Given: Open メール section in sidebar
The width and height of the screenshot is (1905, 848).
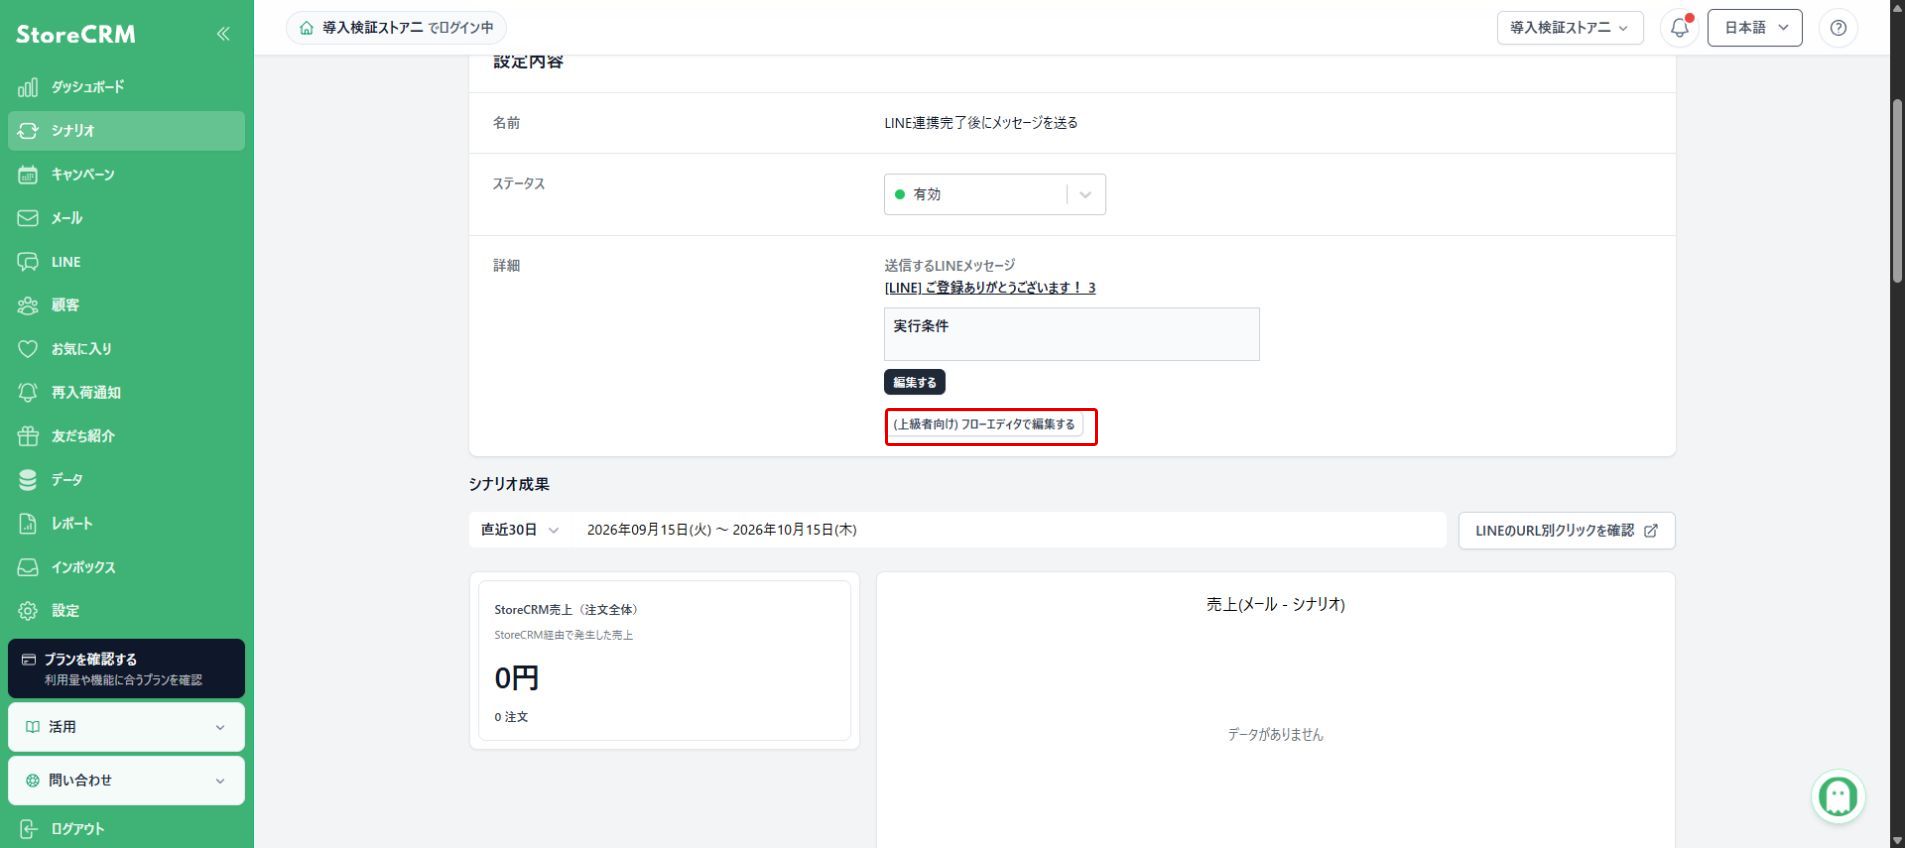Looking at the screenshot, I should 126,218.
